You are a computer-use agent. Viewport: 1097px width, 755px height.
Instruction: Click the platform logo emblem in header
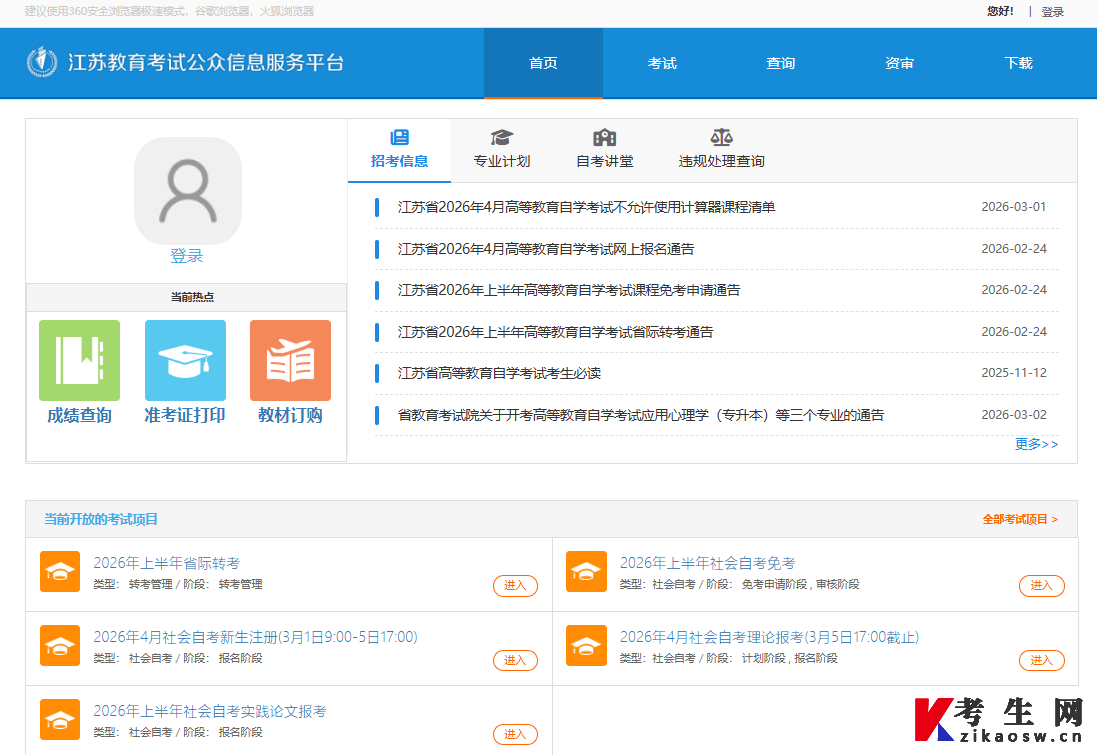point(42,62)
